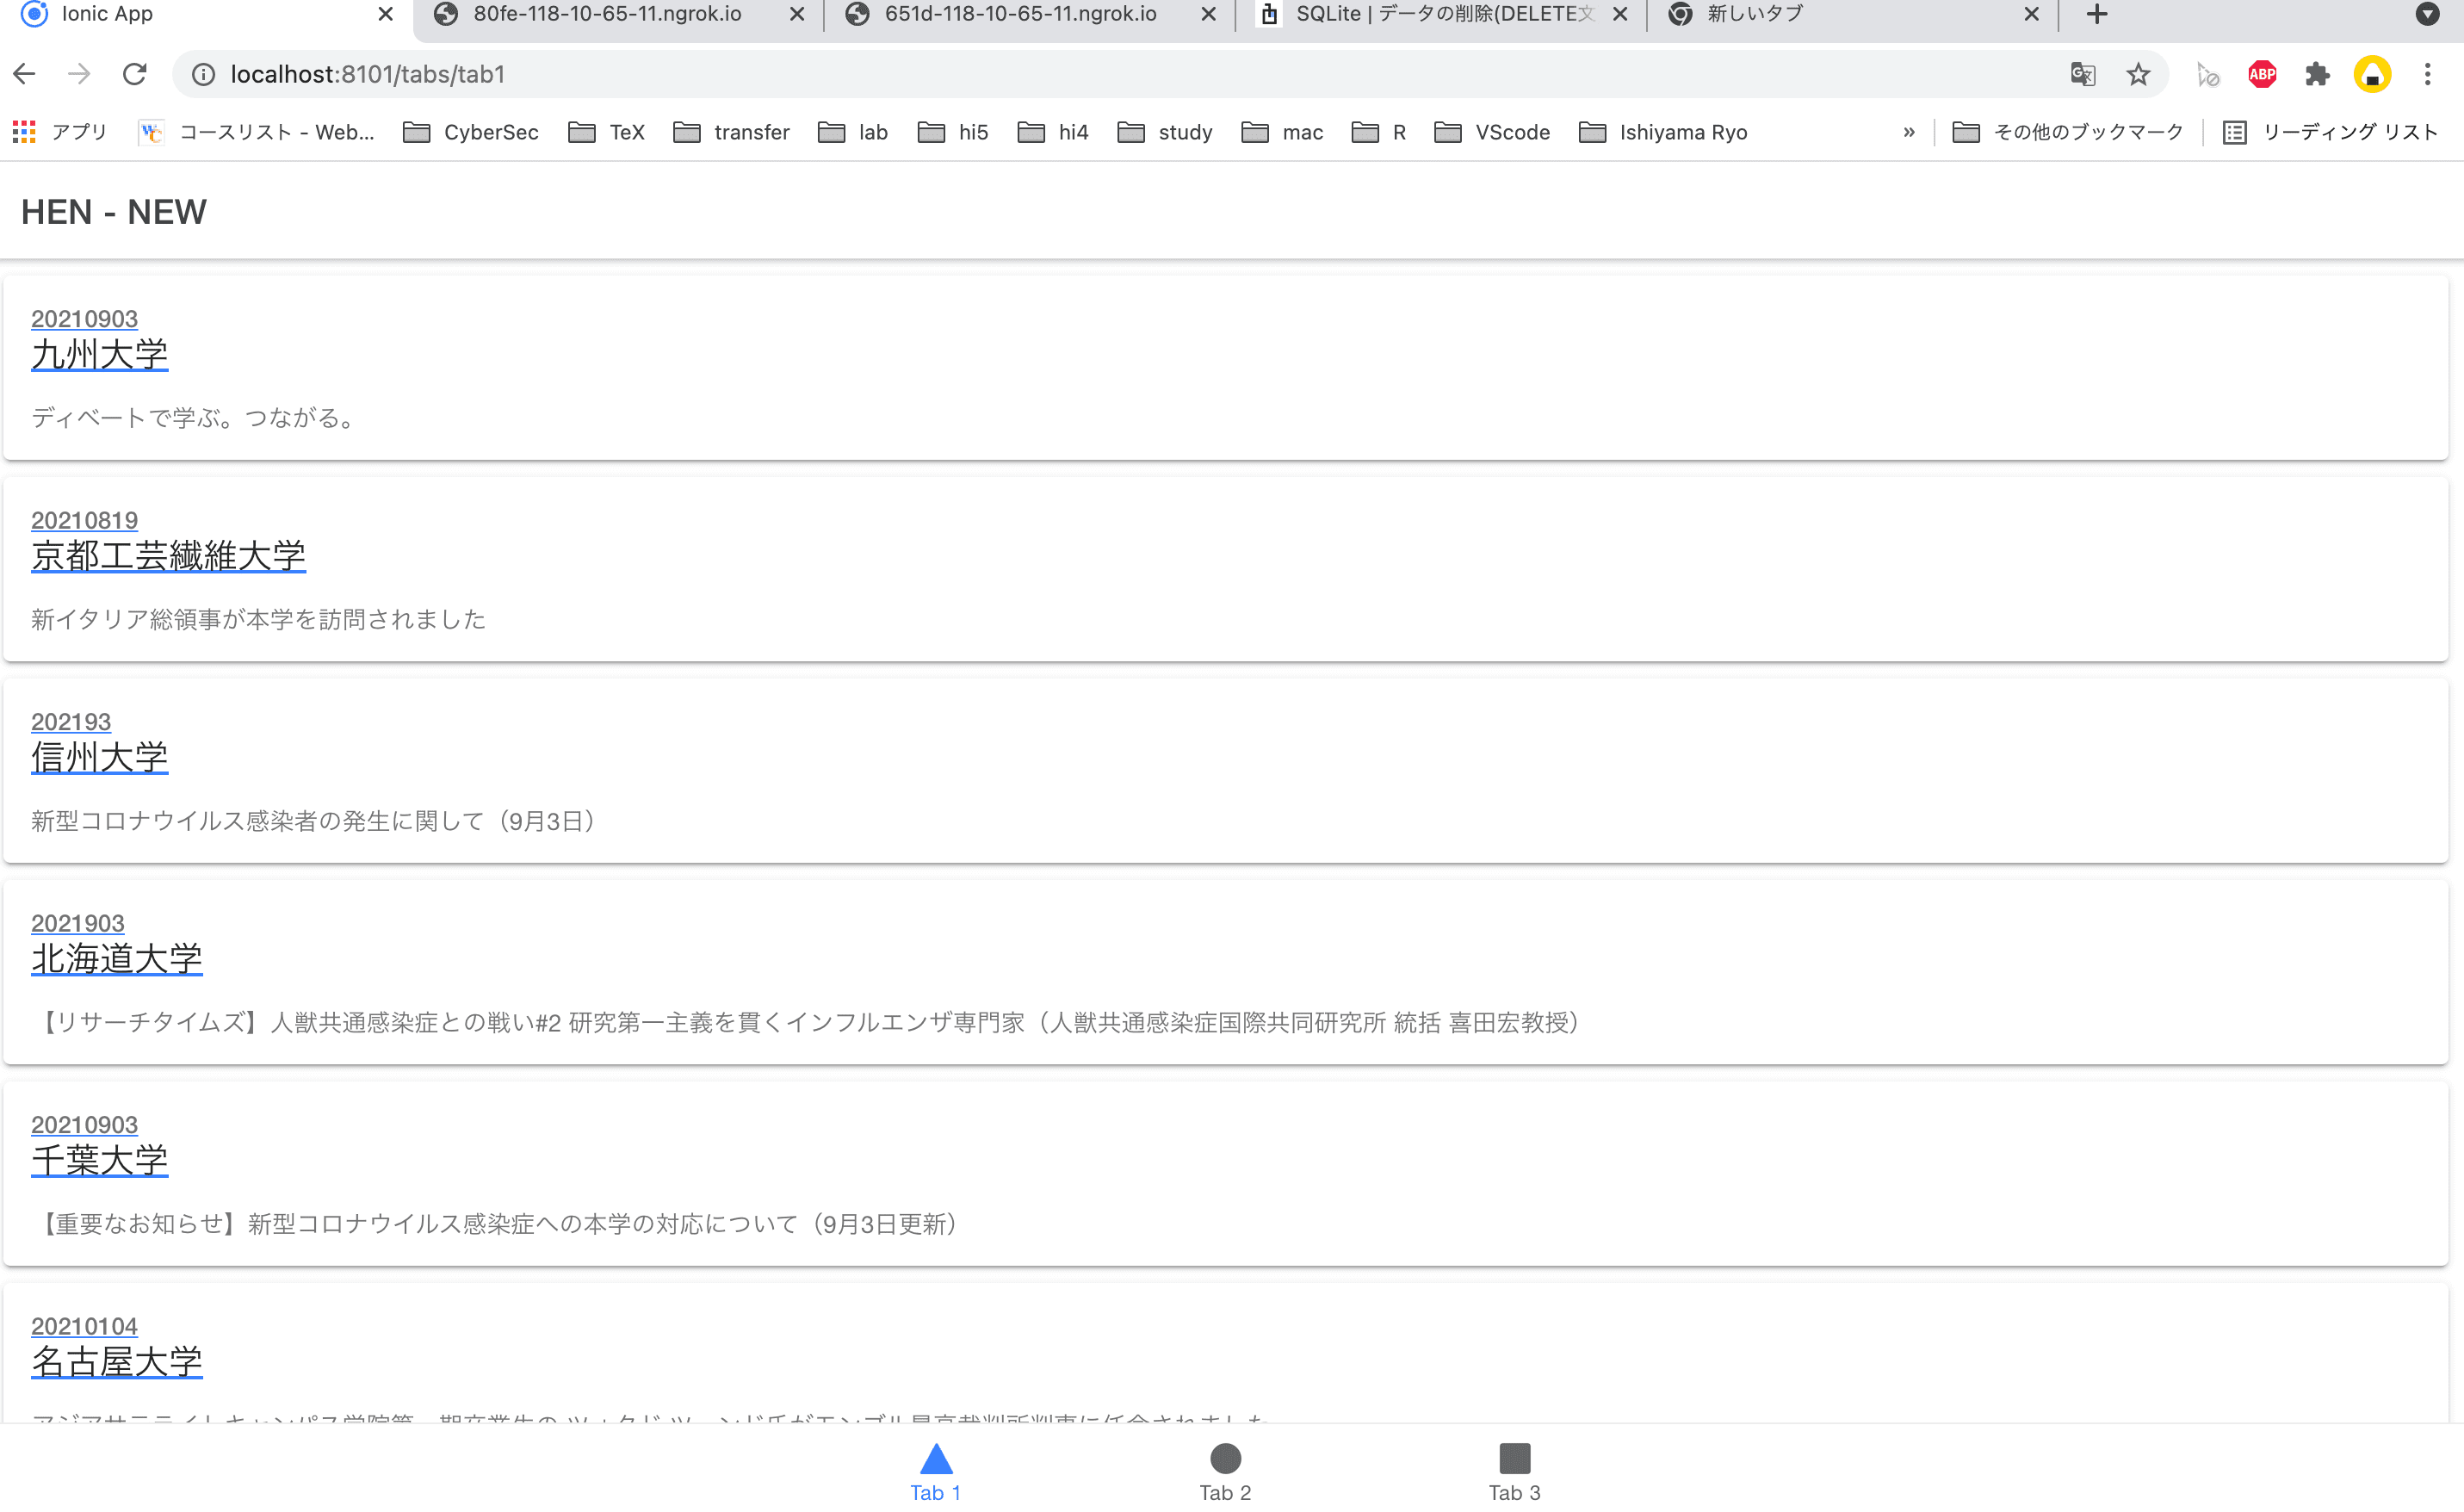Open the hi5 bookmark folder
Screen dimensions: 2464x1512
[954, 132]
